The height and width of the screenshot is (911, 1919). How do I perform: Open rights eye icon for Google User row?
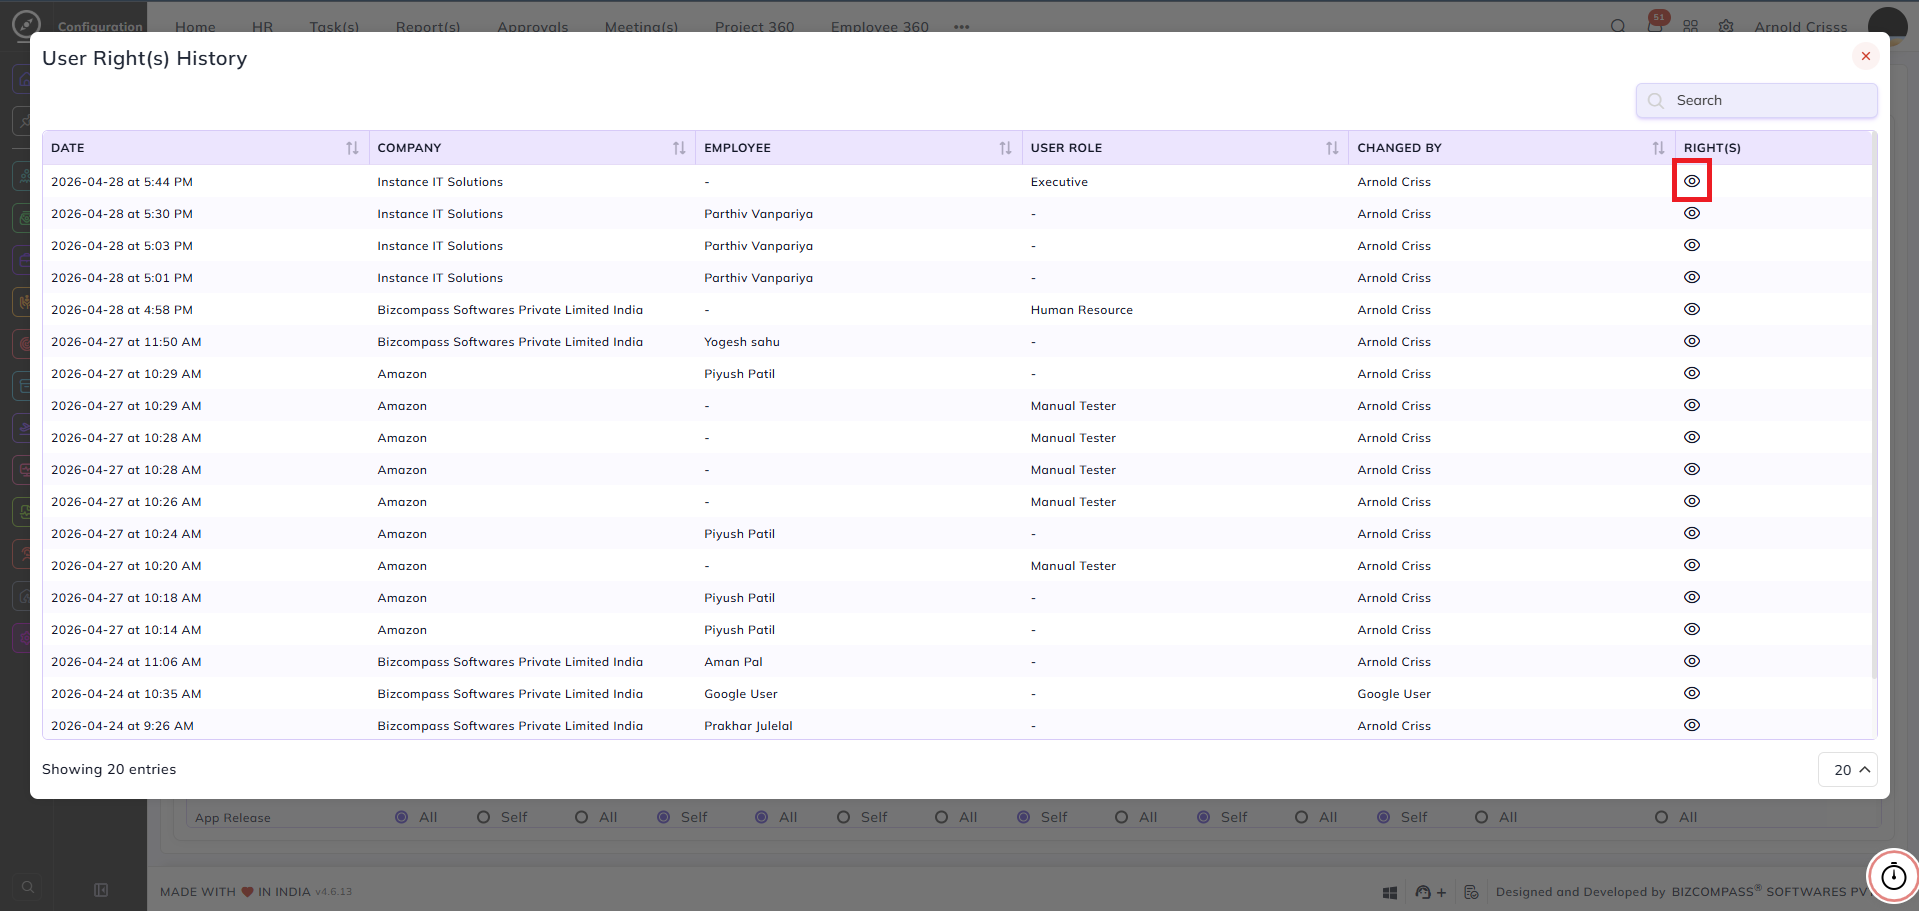click(x=1692, y=693)
